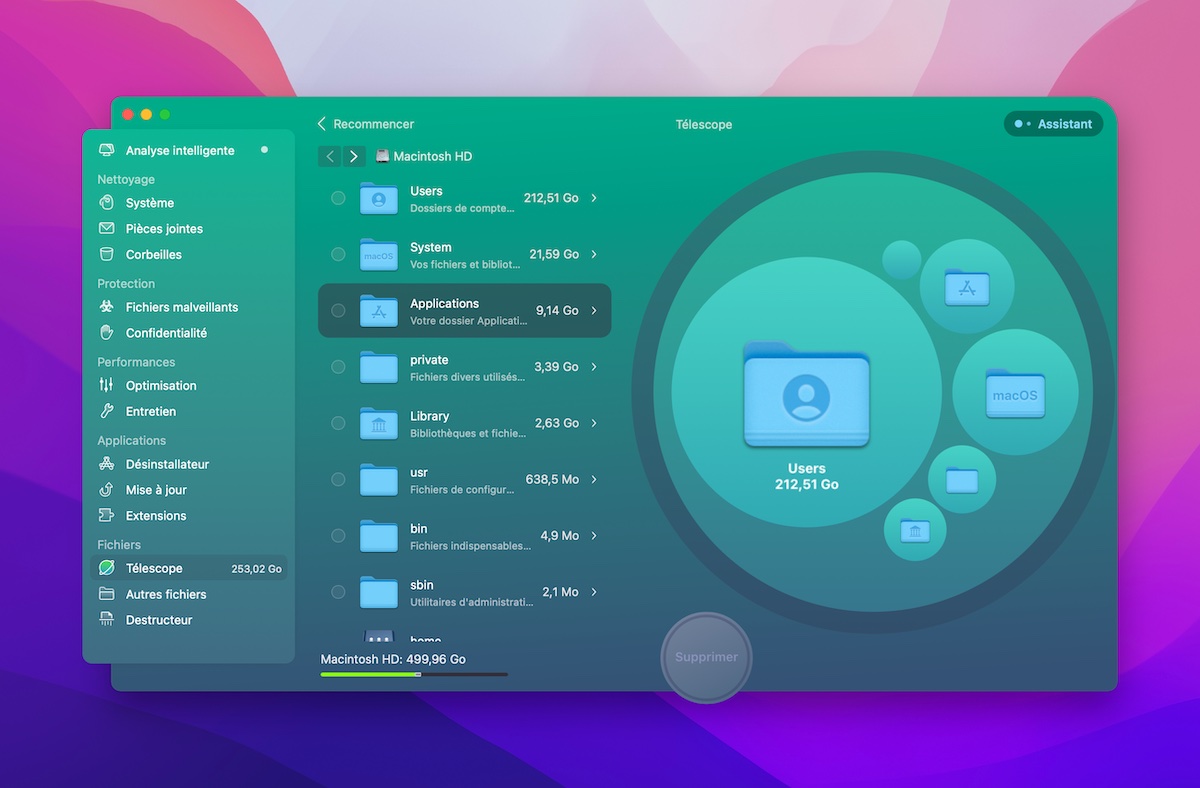Click the Analyse intelligente monitor icon

pyautogui.click(x=107, y=150)
